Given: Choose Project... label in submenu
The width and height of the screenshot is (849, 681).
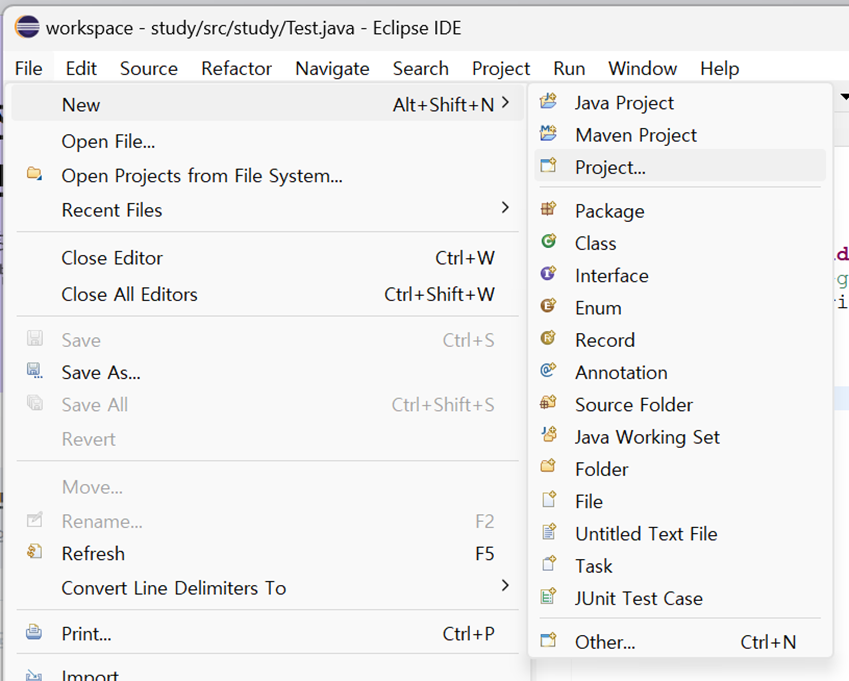Looking at the screenshot, I should 610,167.
